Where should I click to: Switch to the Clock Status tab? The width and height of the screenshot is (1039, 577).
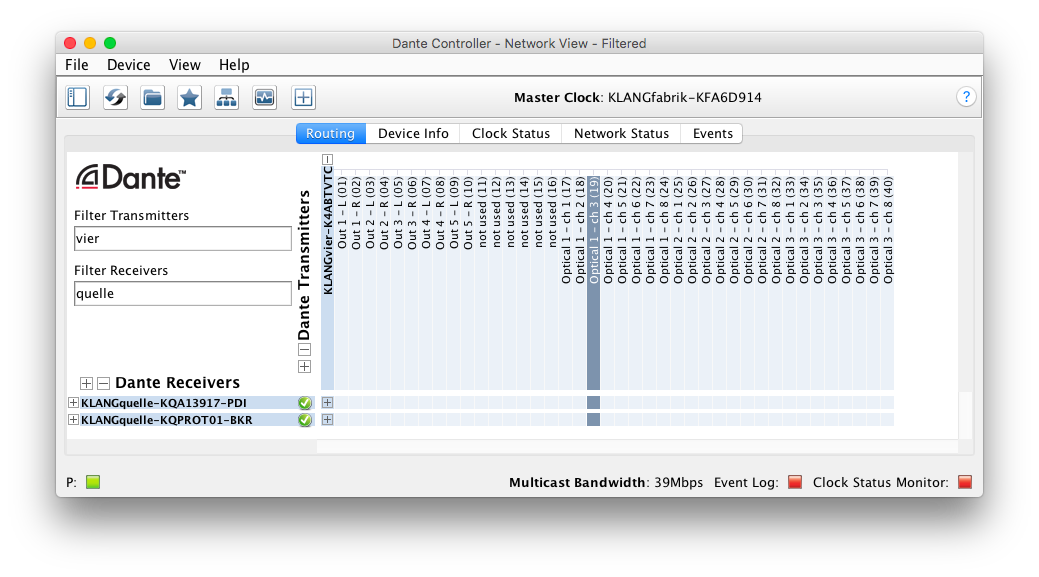click(x=511, y=133)
